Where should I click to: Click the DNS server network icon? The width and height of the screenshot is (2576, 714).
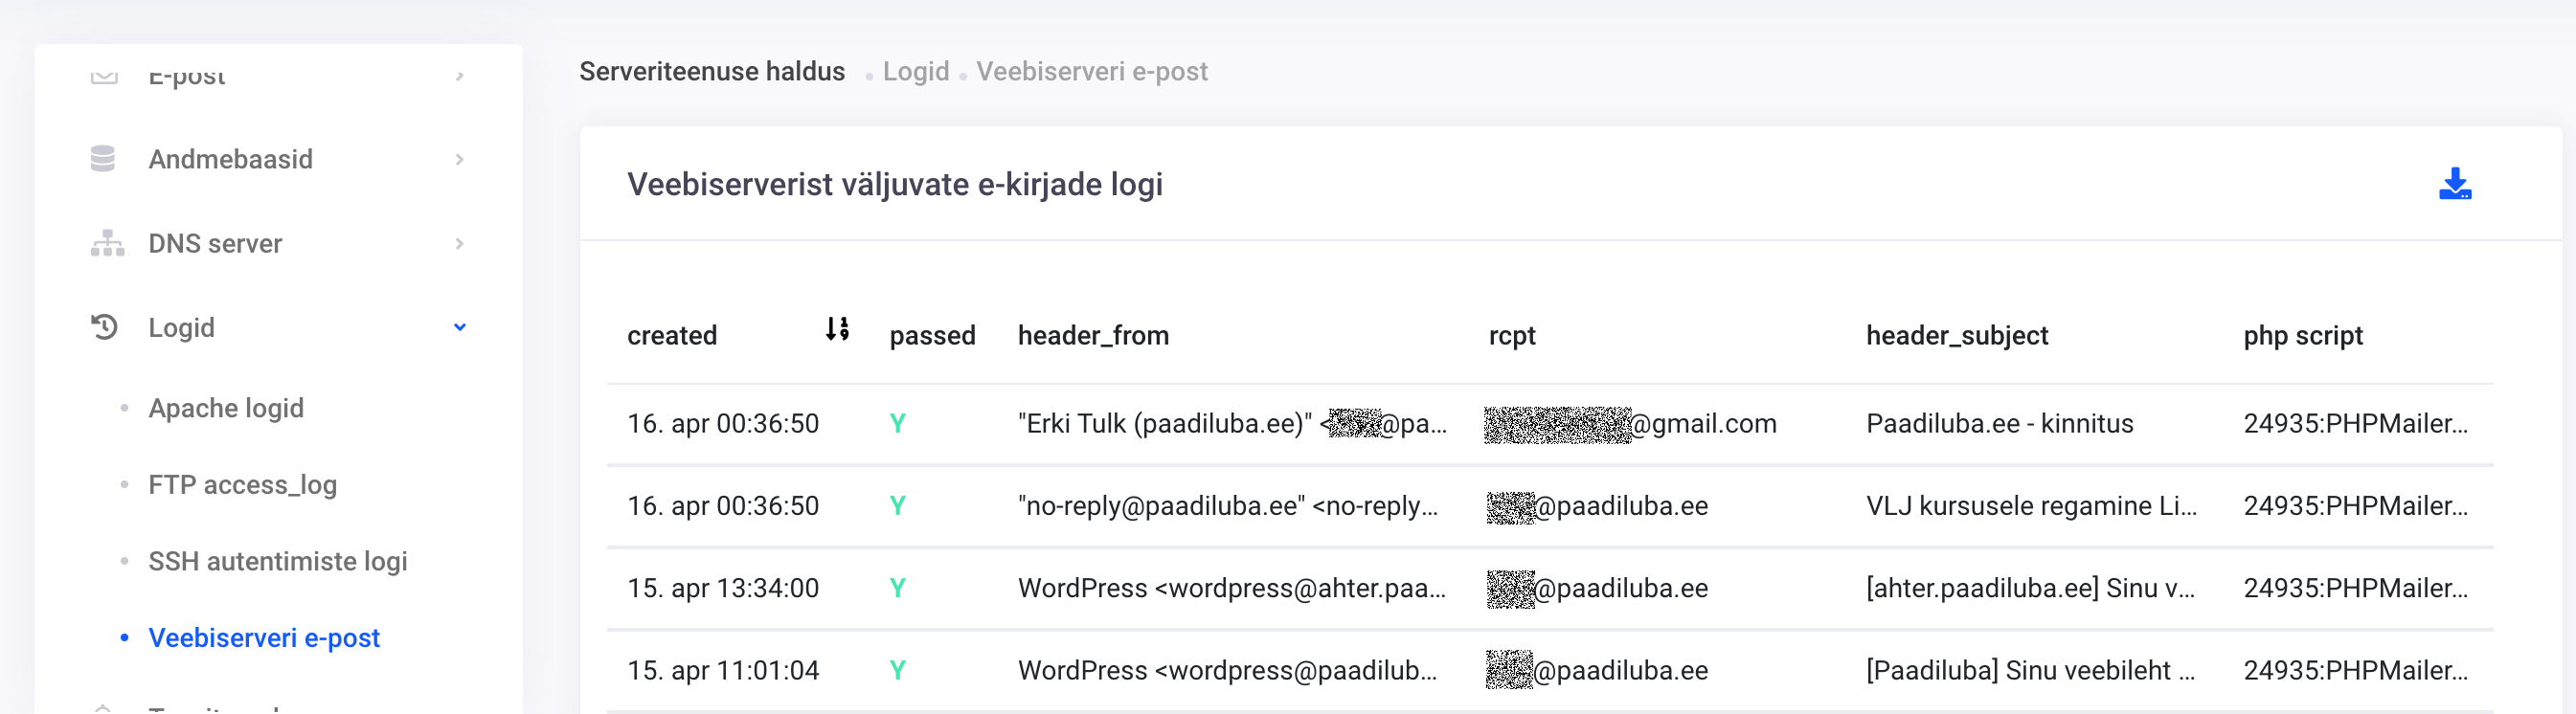pos(107,243)
